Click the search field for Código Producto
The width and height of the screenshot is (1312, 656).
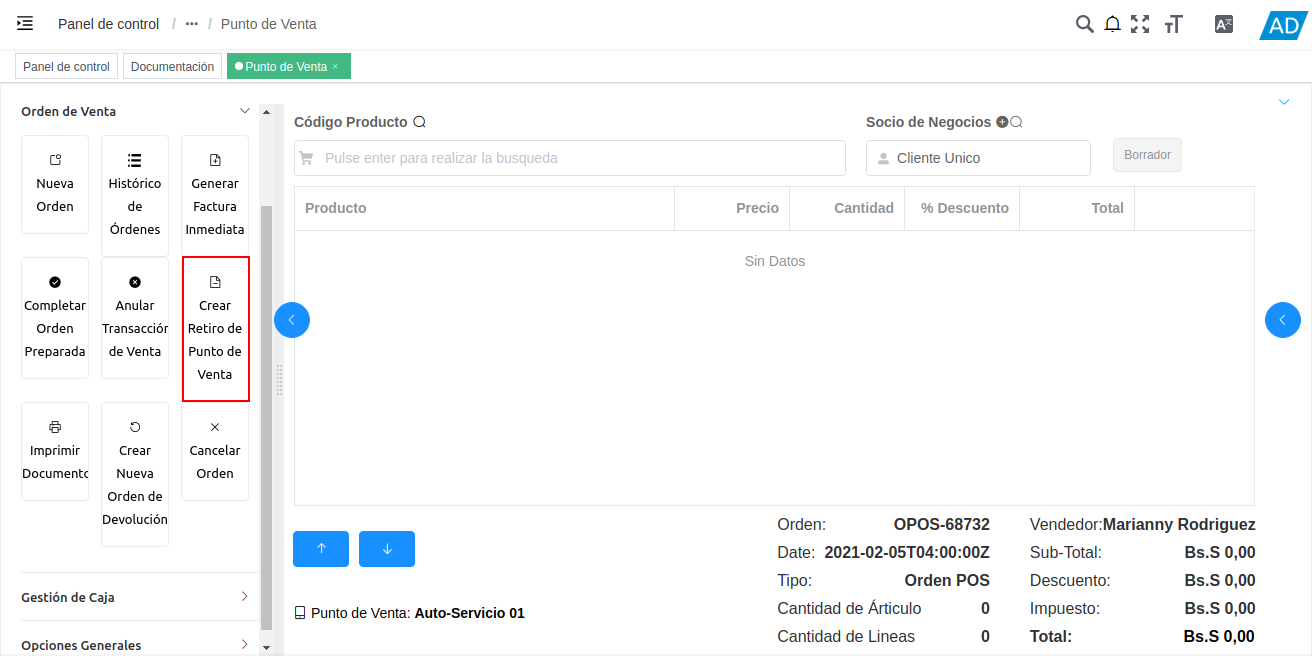pyautogui.click(x=569, y=157)
